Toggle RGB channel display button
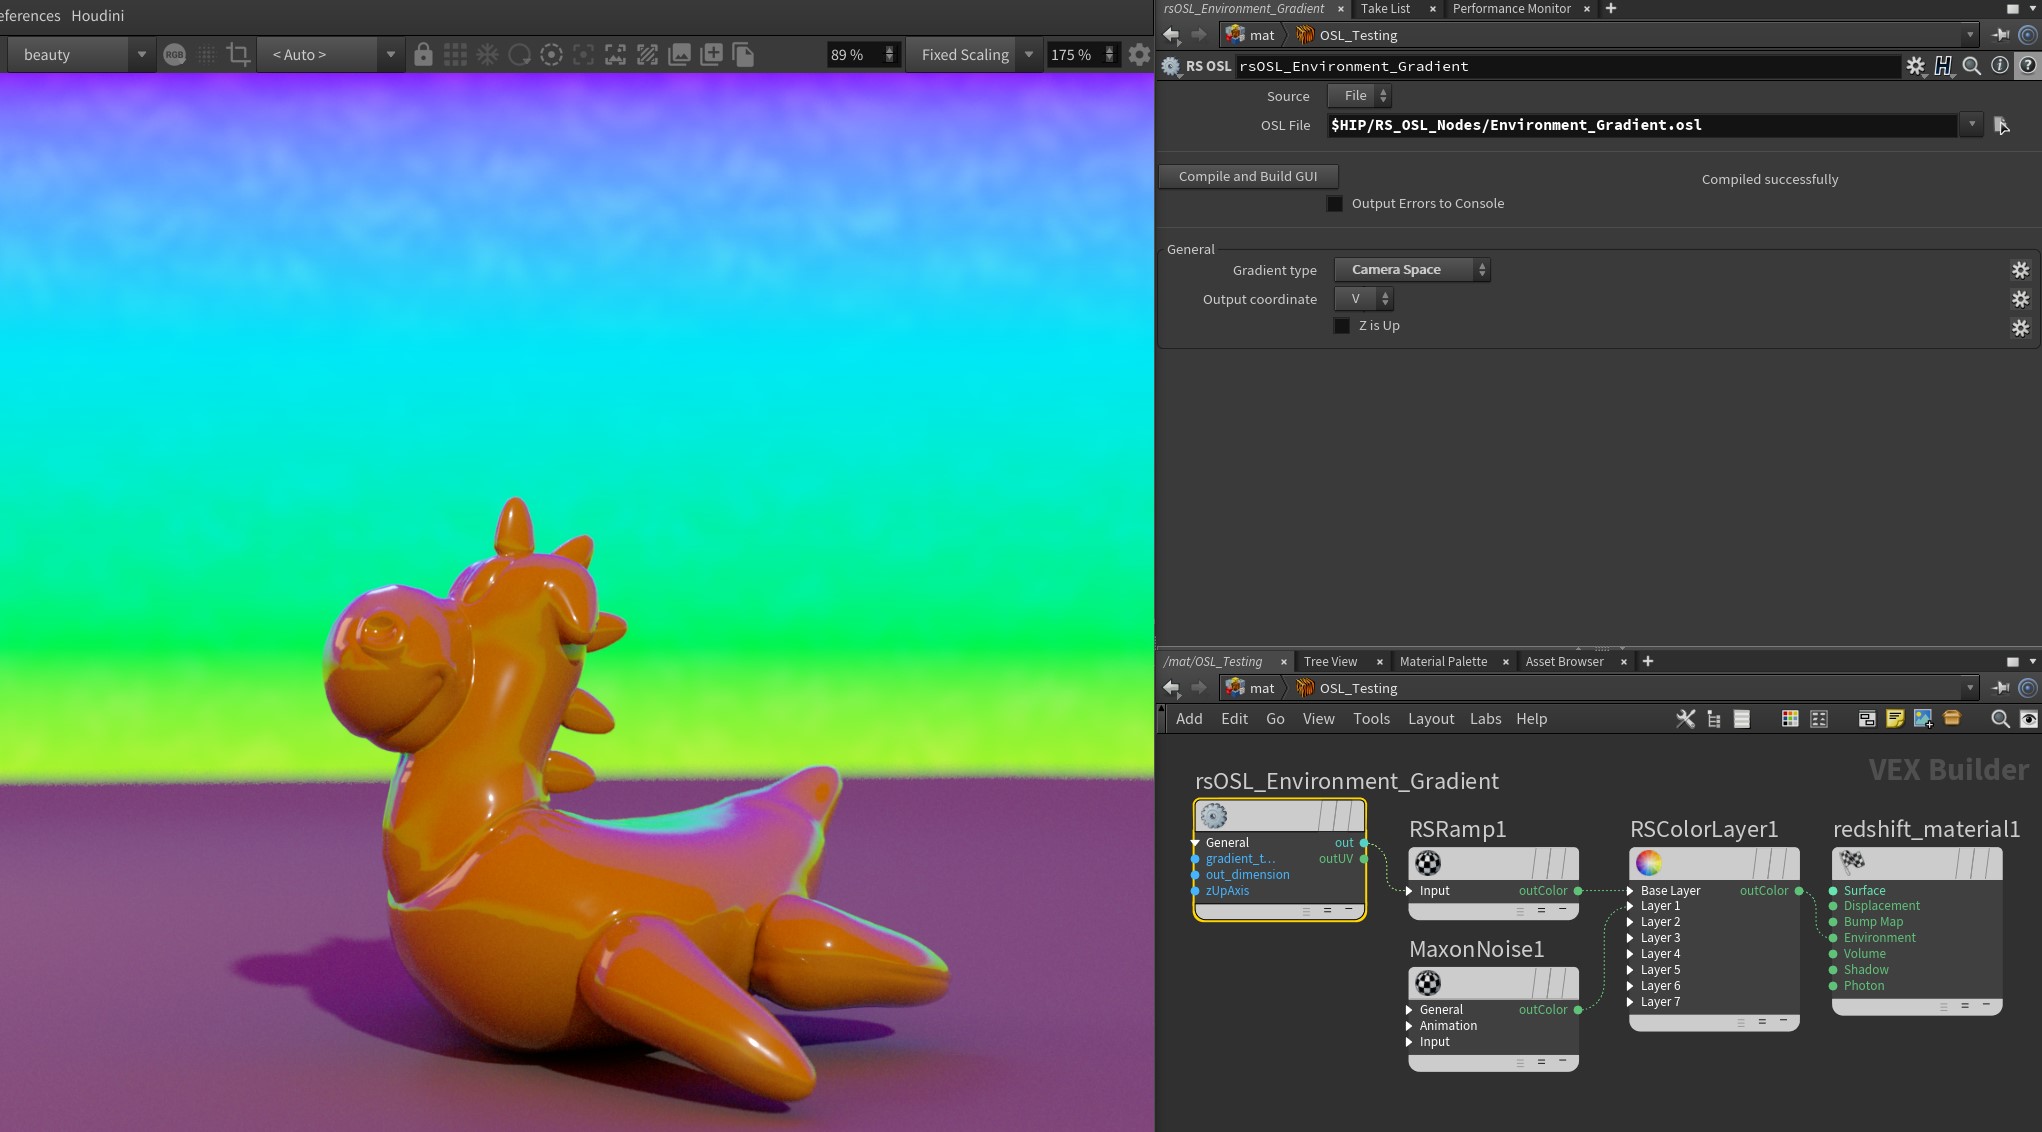The height and width of the screenshot is (1132, 2042). (174, 54)
